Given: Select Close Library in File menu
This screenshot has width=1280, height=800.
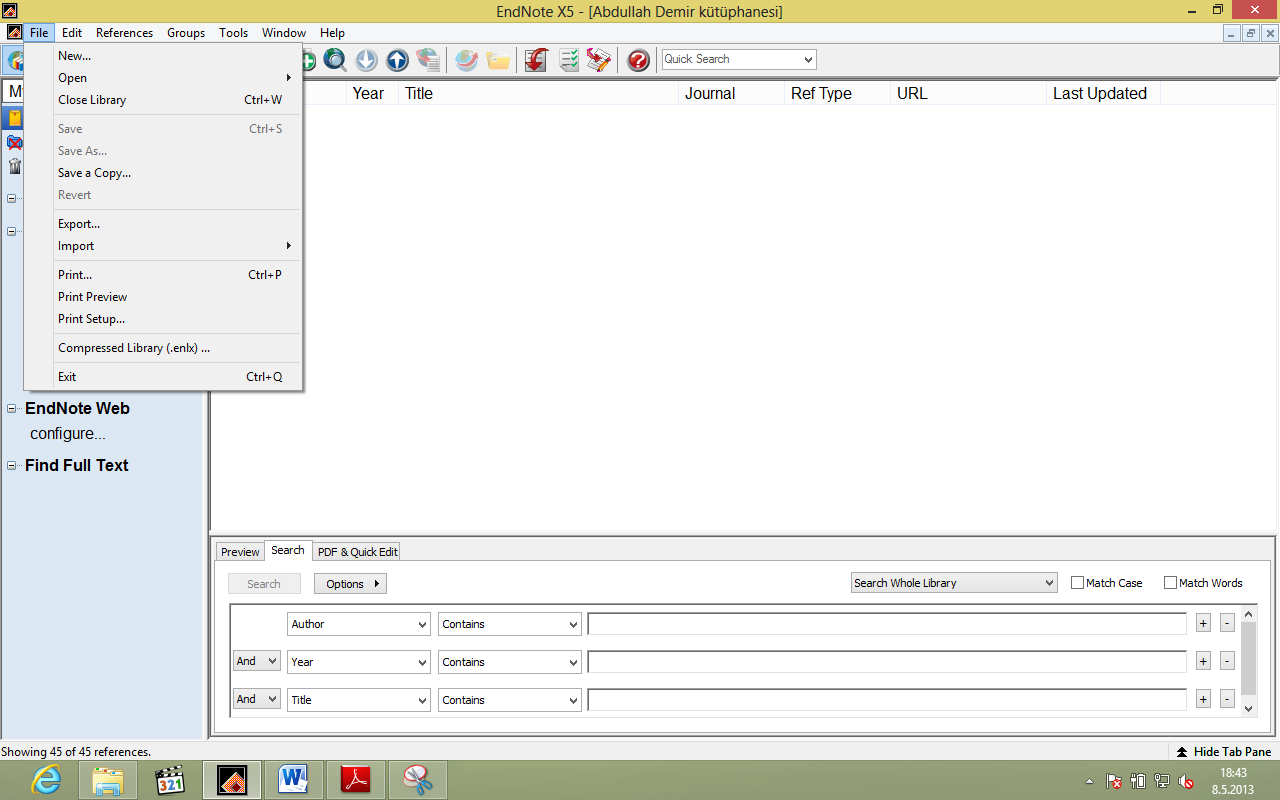Looking at the screenshot, I should (164, 100).
